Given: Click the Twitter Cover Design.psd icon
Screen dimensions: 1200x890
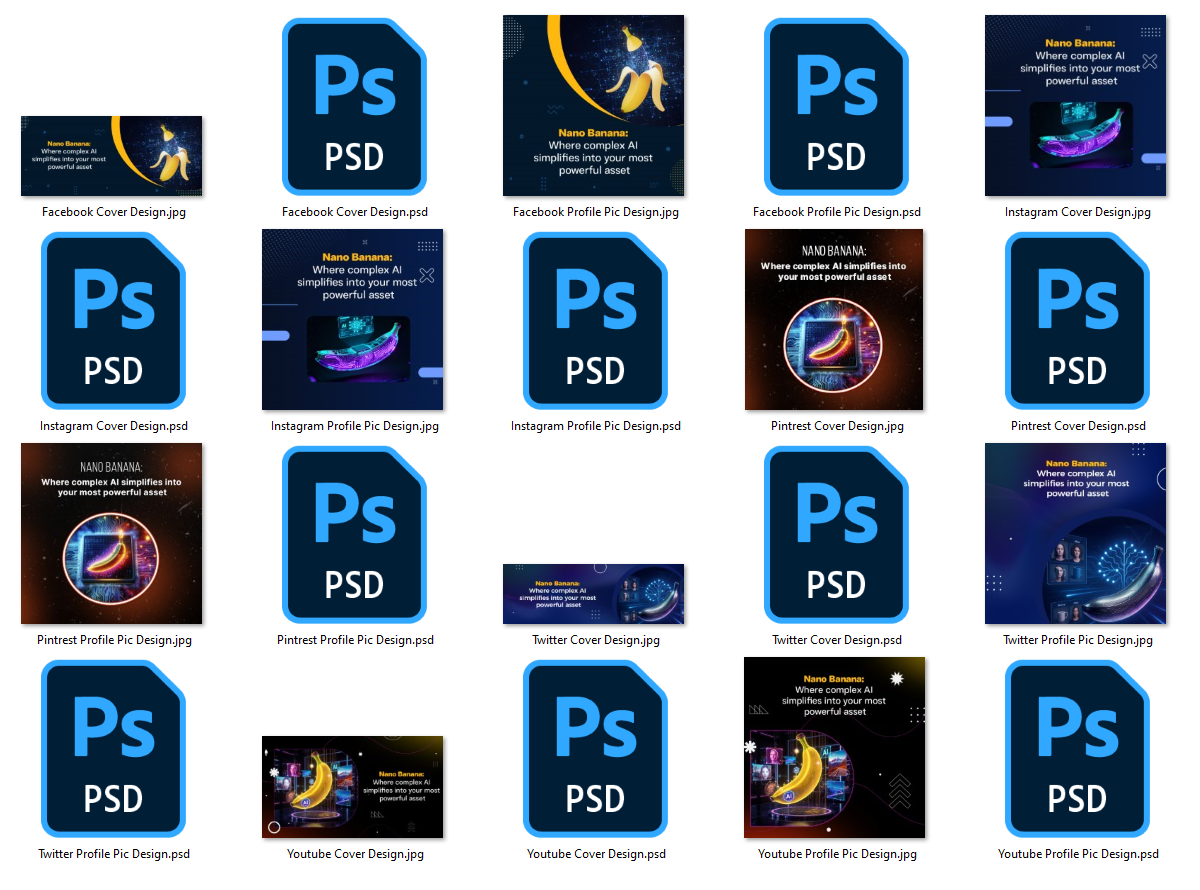Looking at the screenshot, I should [836, 534].
